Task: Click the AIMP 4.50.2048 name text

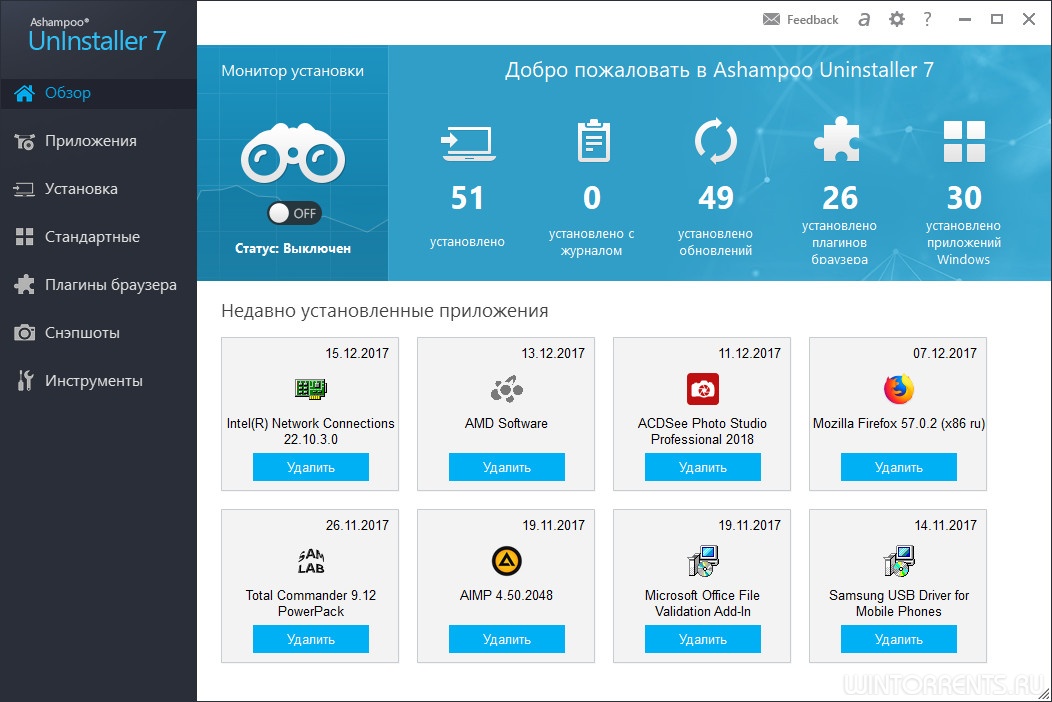Action: [x=507, y=595]
